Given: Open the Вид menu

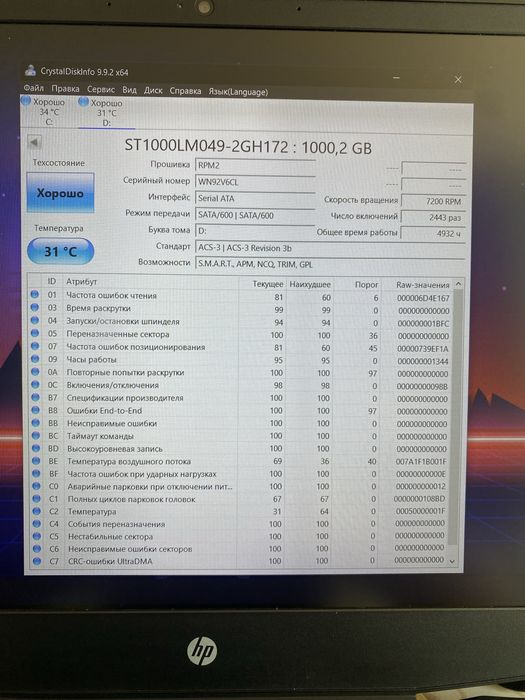Looking at the screenshot, I should click(x=129, y=90).
